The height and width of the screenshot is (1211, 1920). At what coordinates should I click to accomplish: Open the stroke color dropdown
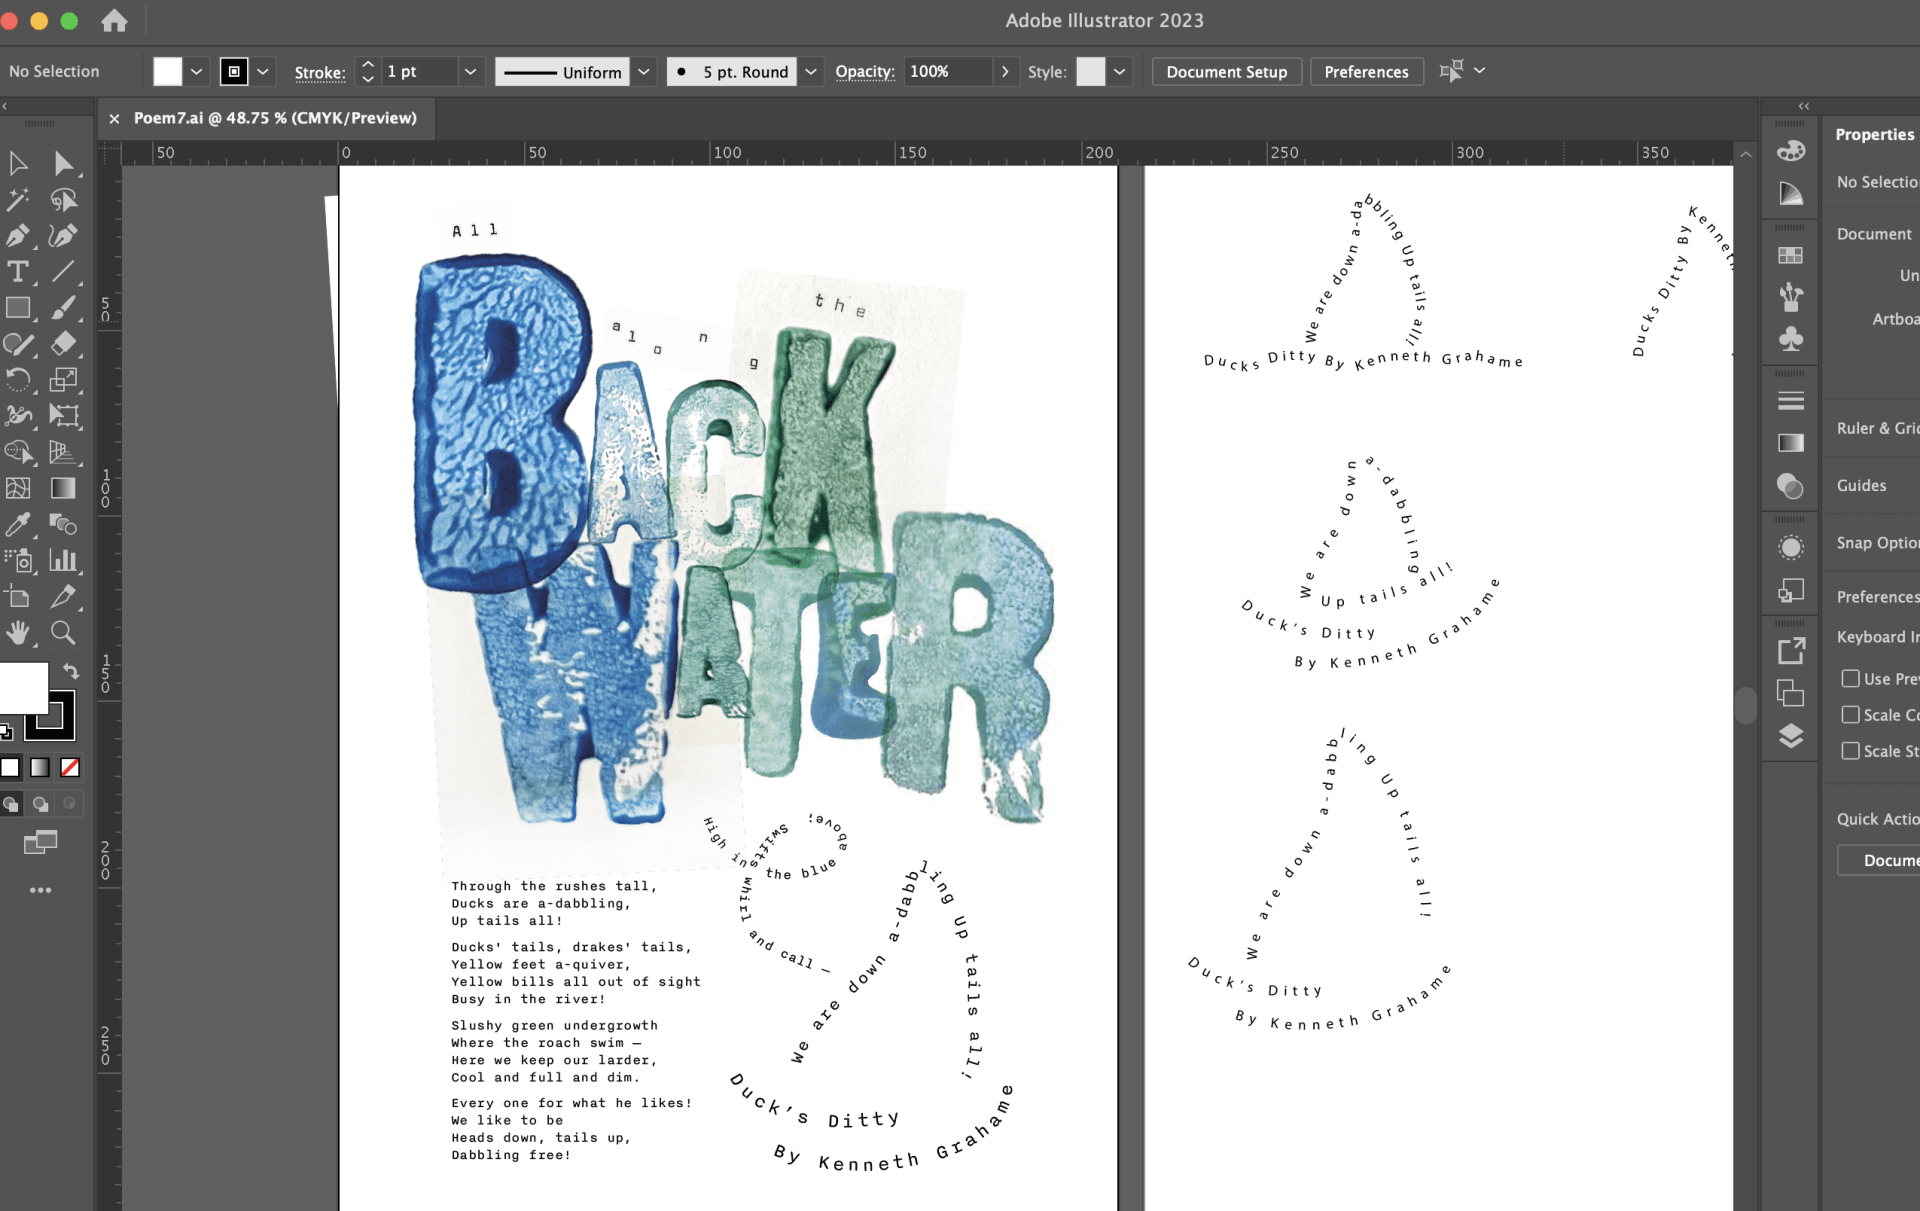pyautogui.click(x=263, y=71)
